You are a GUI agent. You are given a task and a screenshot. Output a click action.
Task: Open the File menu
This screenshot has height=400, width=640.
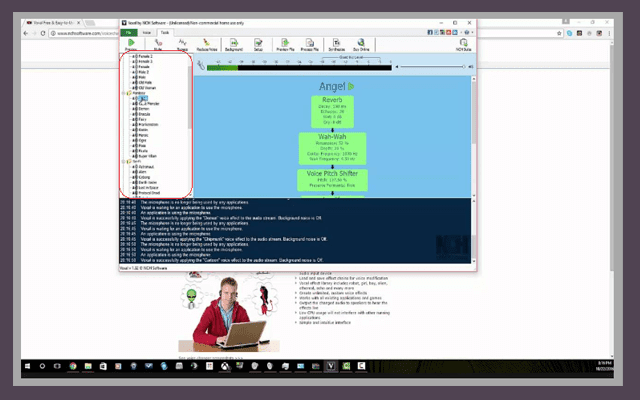[x=129, y=32]
